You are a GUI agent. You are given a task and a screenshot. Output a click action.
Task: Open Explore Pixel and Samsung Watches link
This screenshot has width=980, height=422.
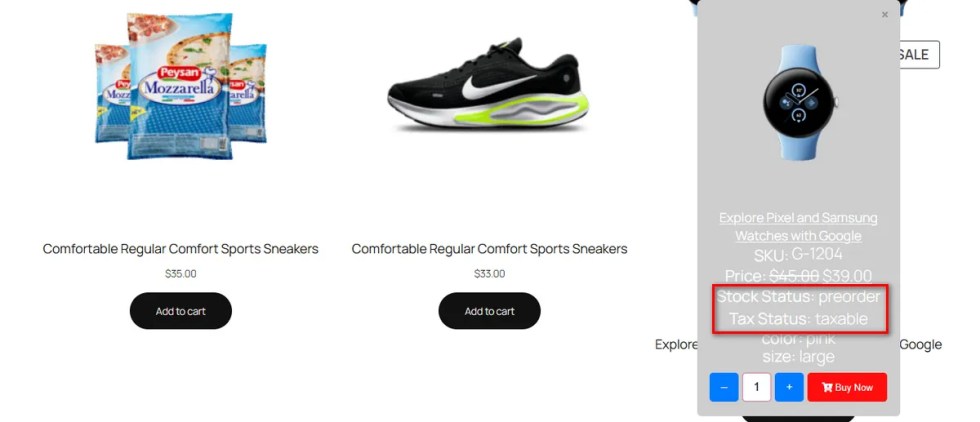tap(798, 227)
